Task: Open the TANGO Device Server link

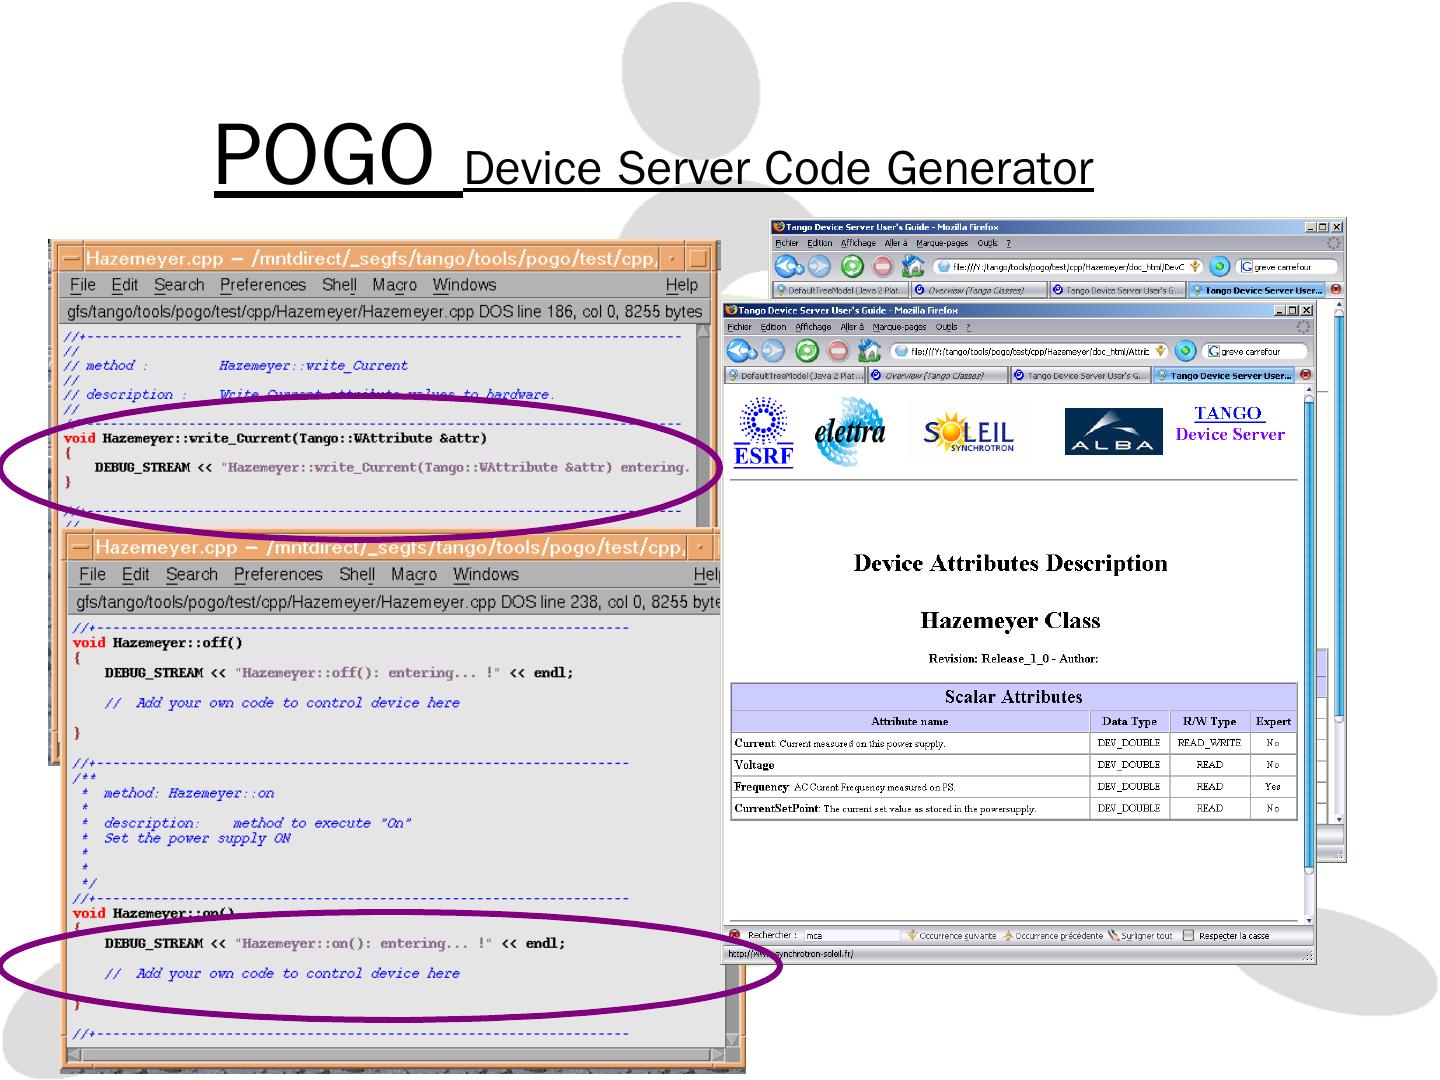Action: point(1230,423)
